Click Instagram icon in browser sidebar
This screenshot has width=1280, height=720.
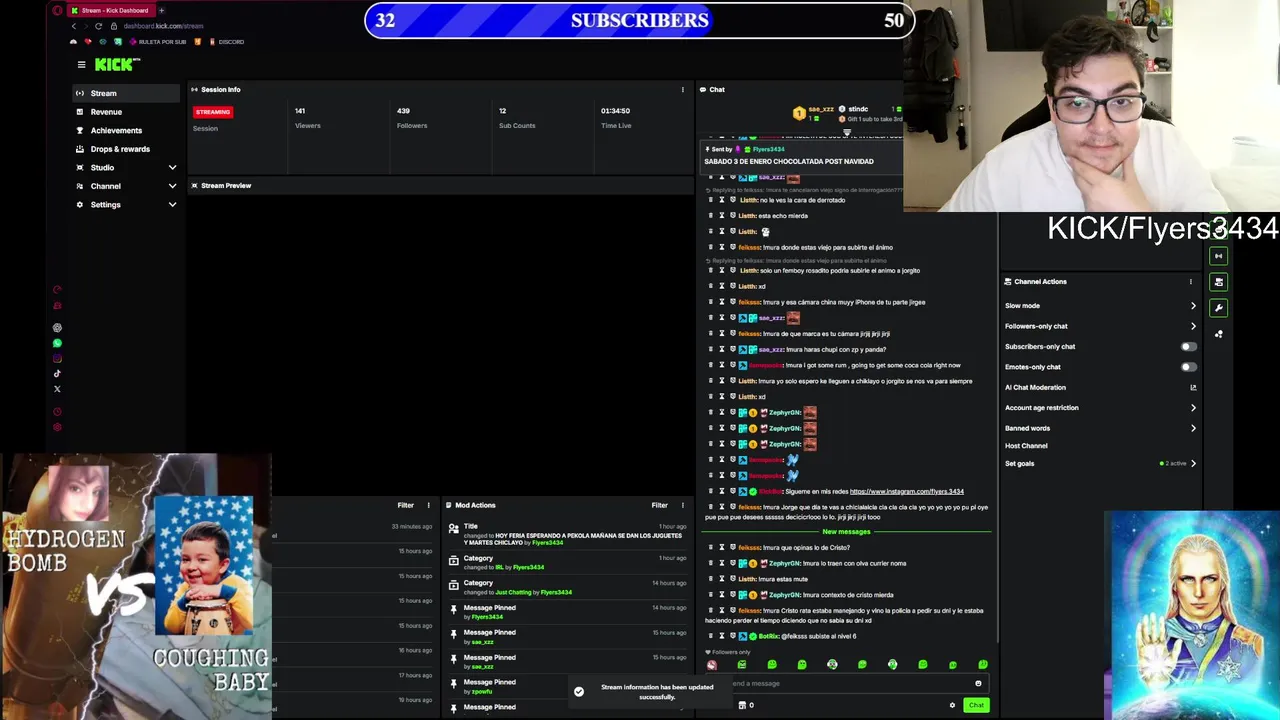click(57, 358)
